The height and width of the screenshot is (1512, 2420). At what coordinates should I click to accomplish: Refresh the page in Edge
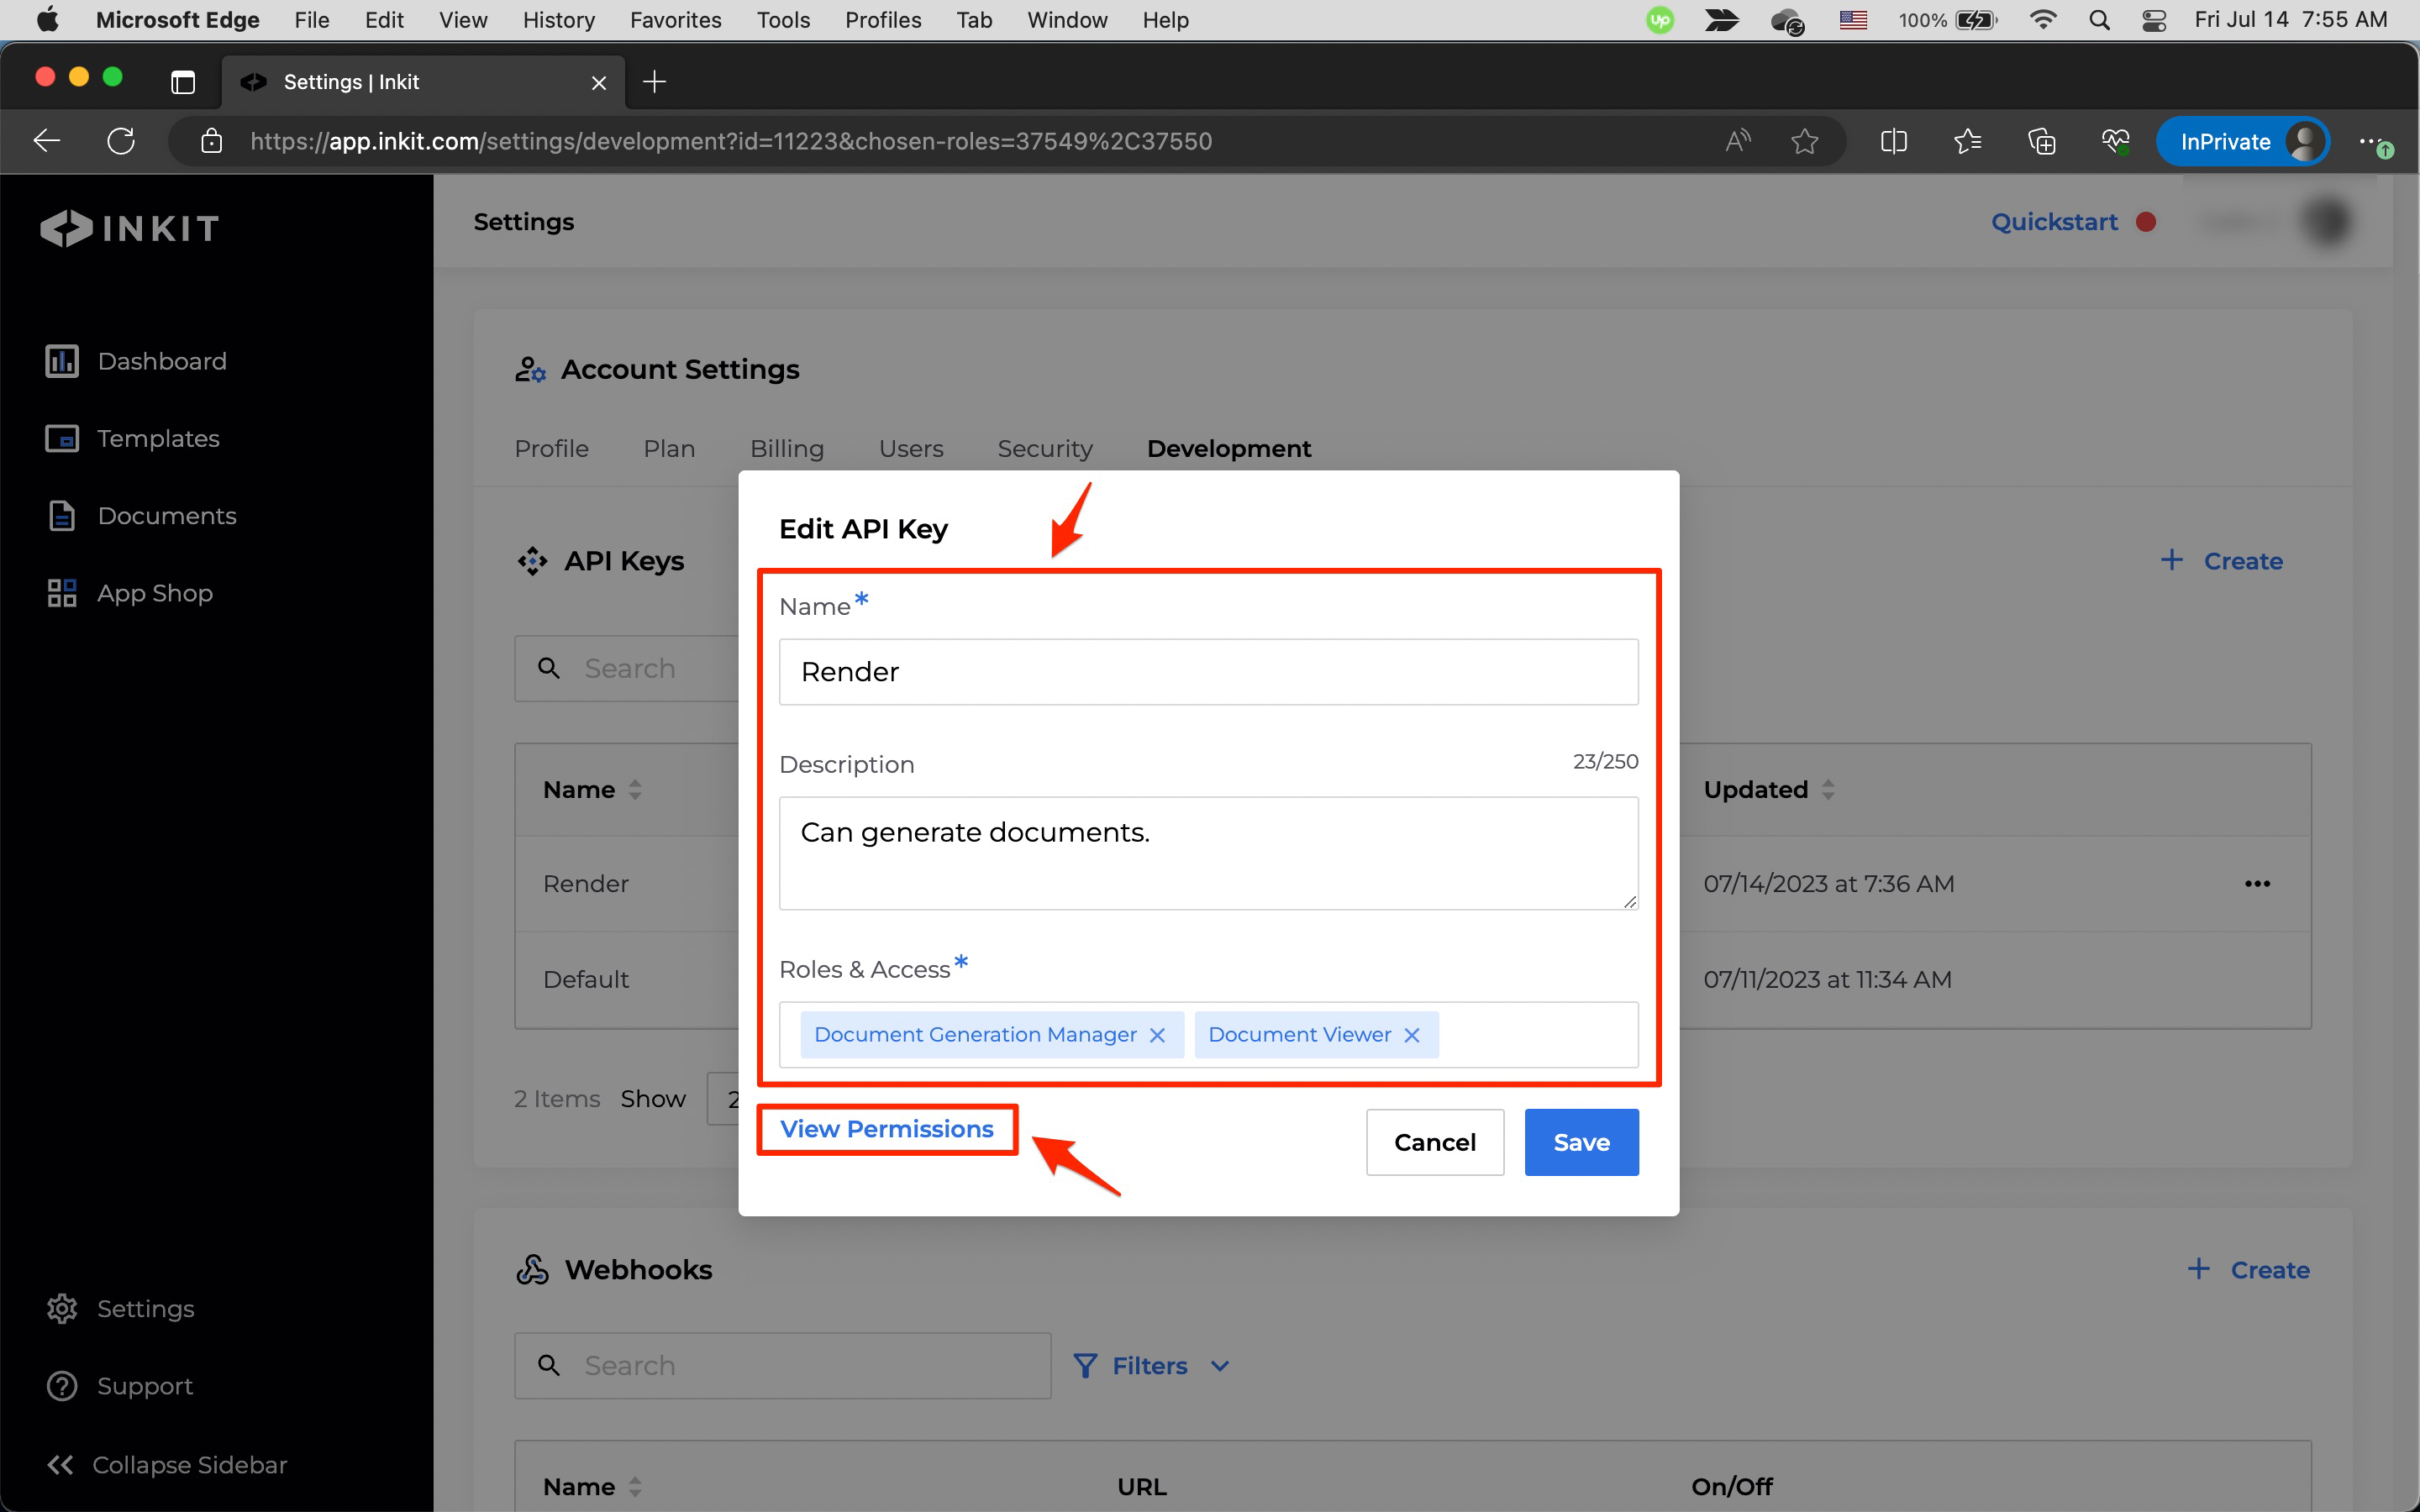pos(121,141)
